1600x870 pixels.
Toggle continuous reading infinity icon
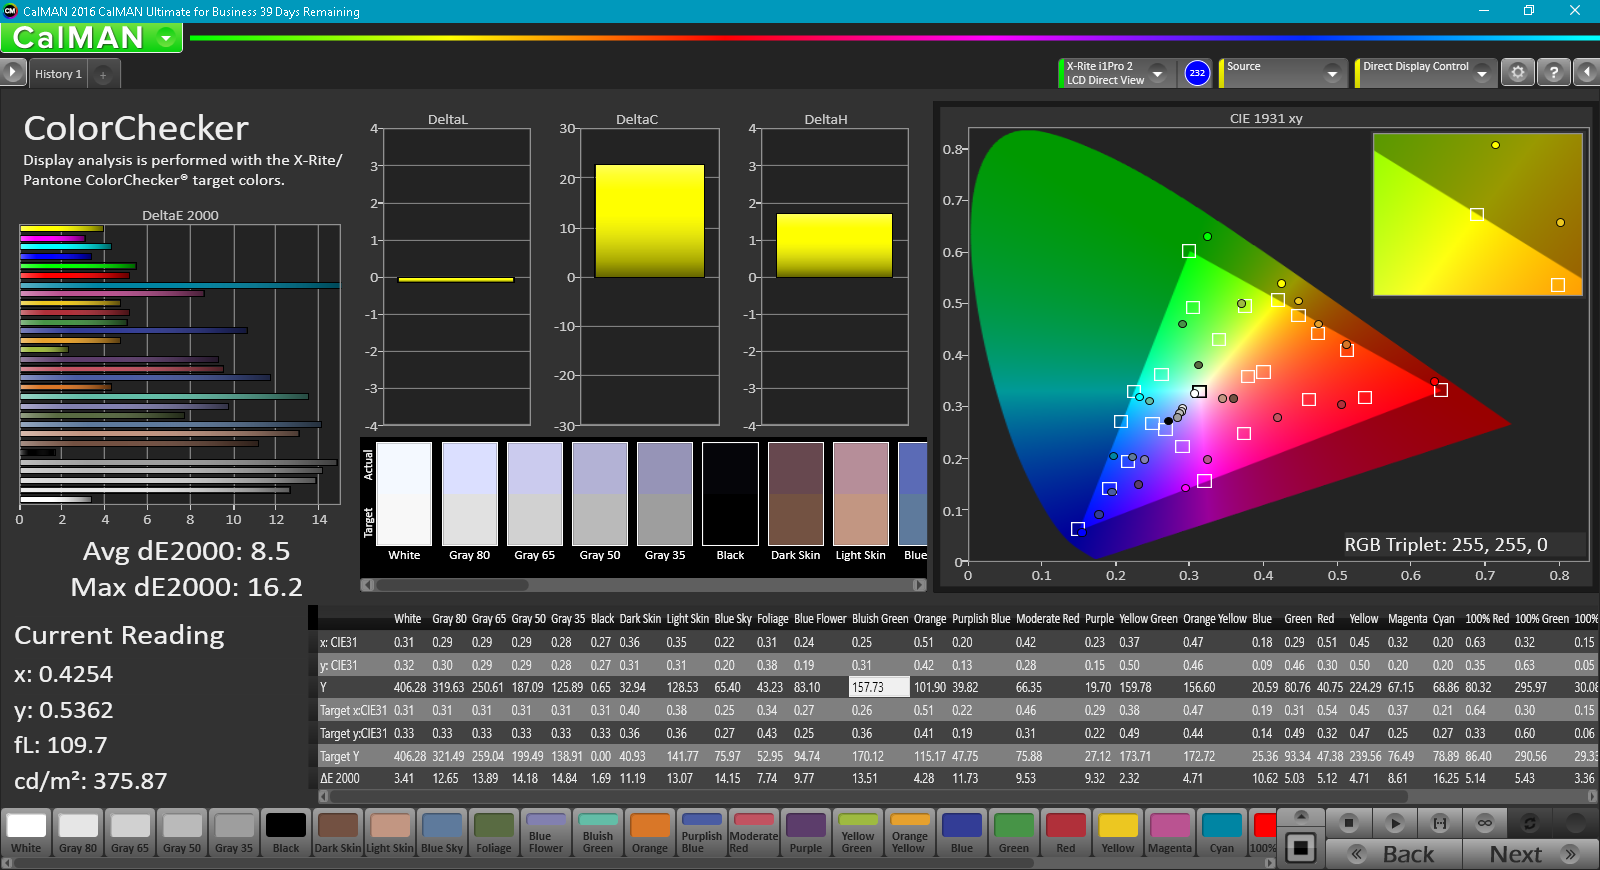(x=1485, y=823)
